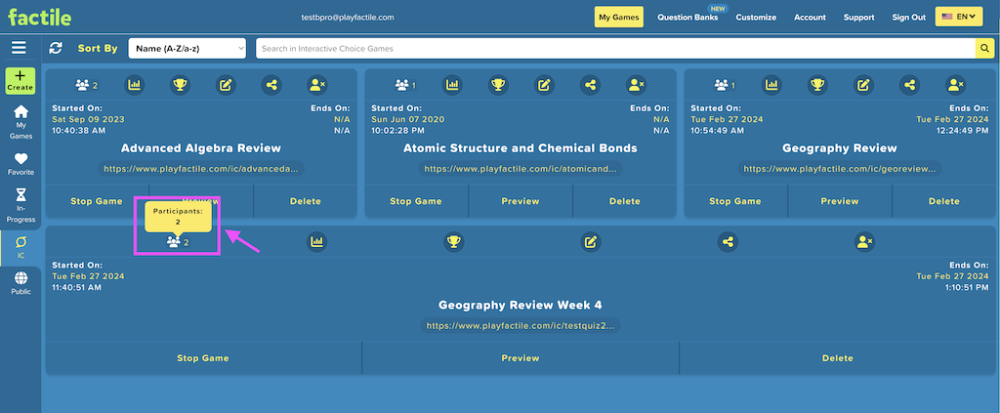Open the EN language selector
The image size is (1000, 413).
pos(959,17)
